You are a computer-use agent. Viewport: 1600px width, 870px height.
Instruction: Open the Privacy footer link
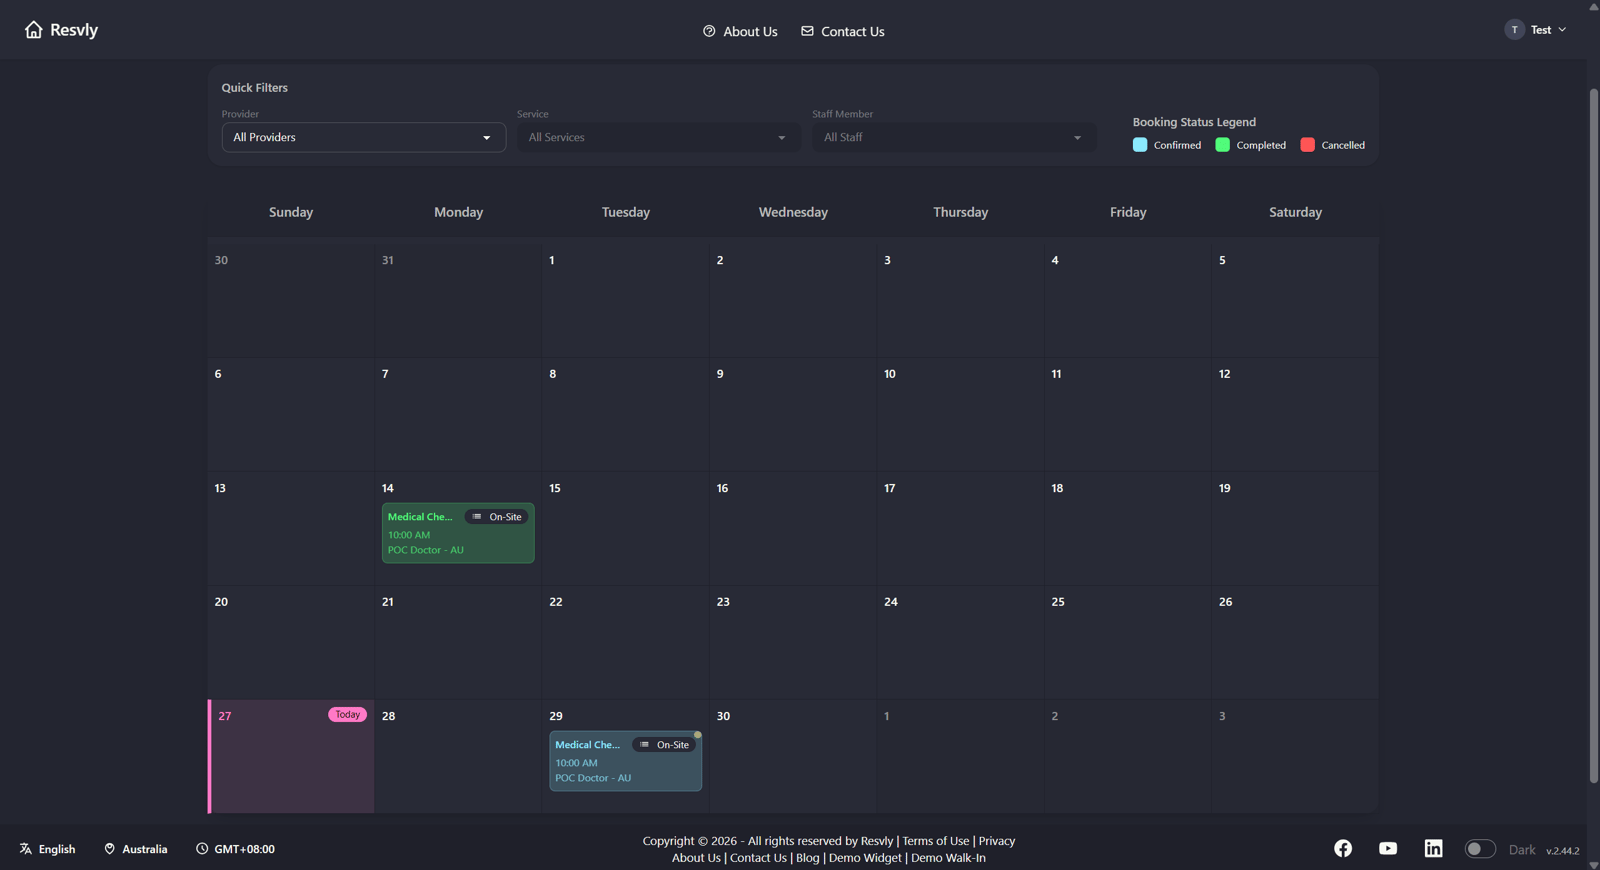coord(997,841)
